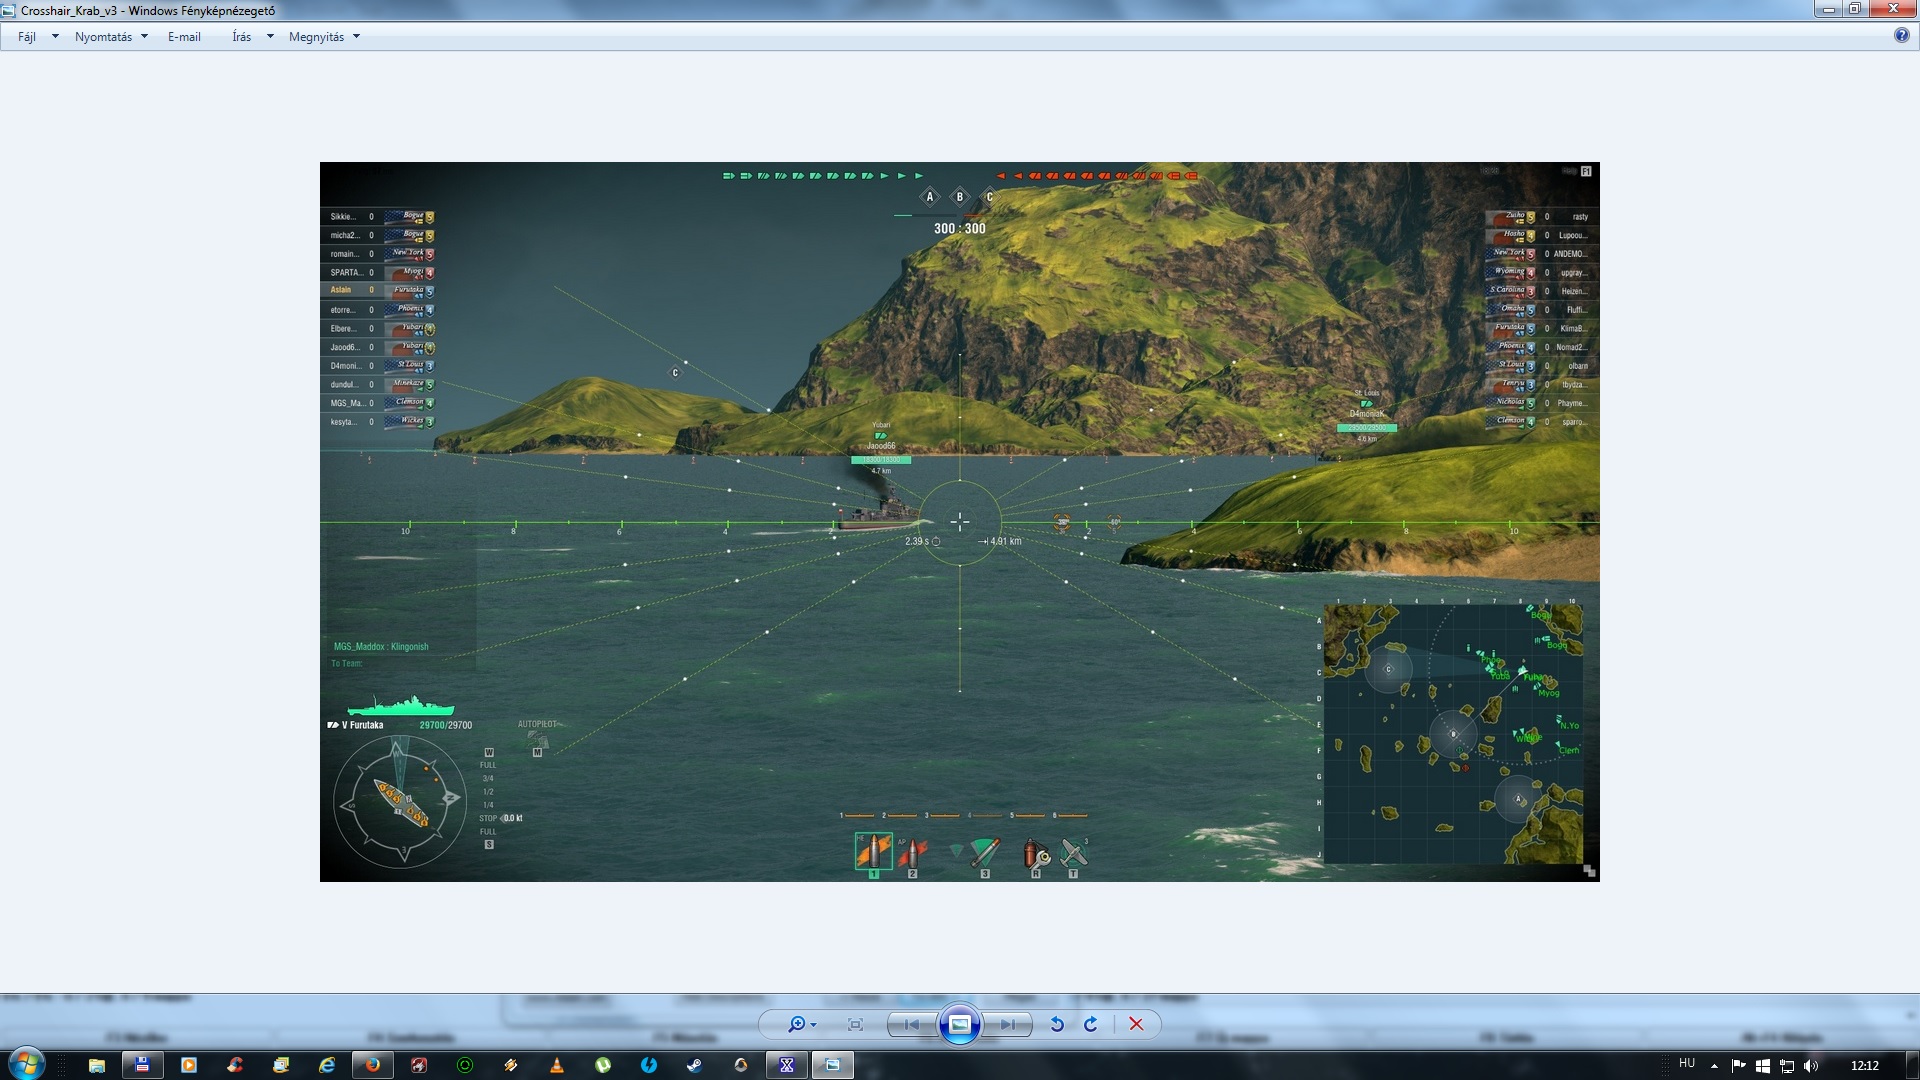This screenshot has height=1080, width=1920.
Task: Launch Steam from the taskbar
Action: coord(694,1065)
